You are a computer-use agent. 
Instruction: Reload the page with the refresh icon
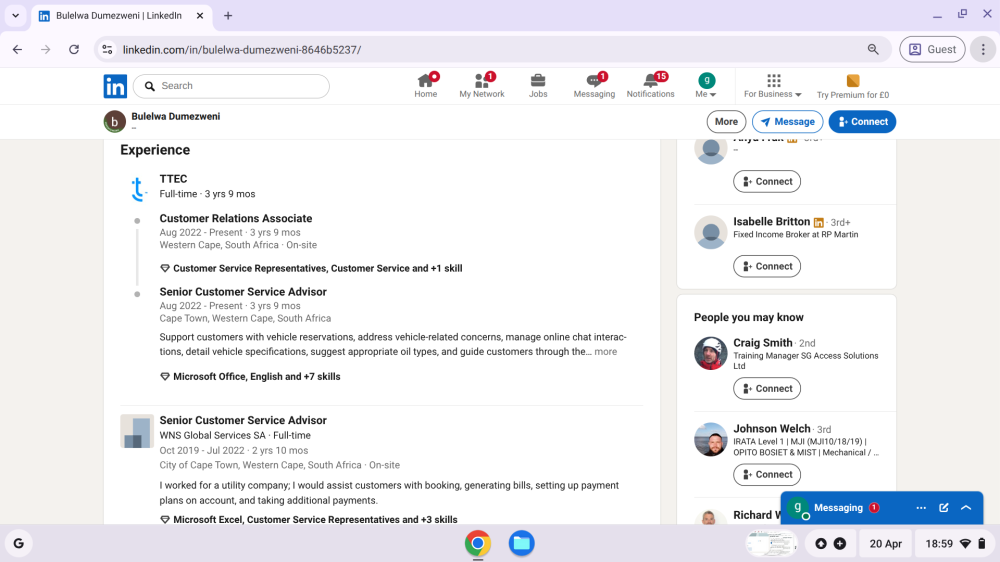(x=74, y=49)
